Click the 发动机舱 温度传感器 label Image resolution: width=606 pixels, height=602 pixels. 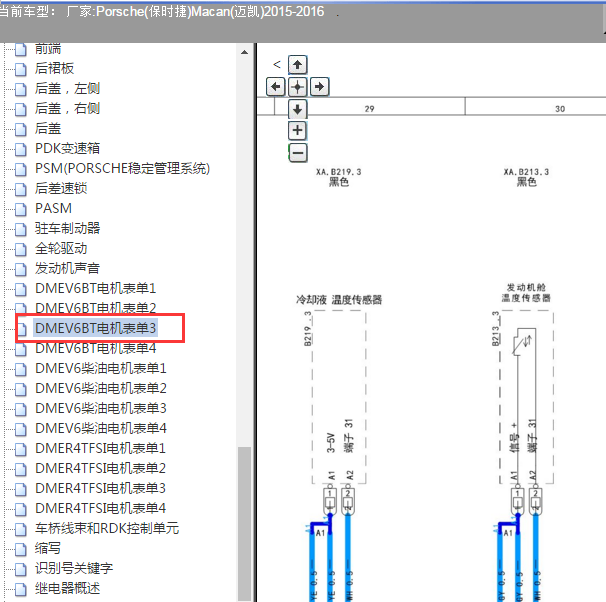pos(526,292)
